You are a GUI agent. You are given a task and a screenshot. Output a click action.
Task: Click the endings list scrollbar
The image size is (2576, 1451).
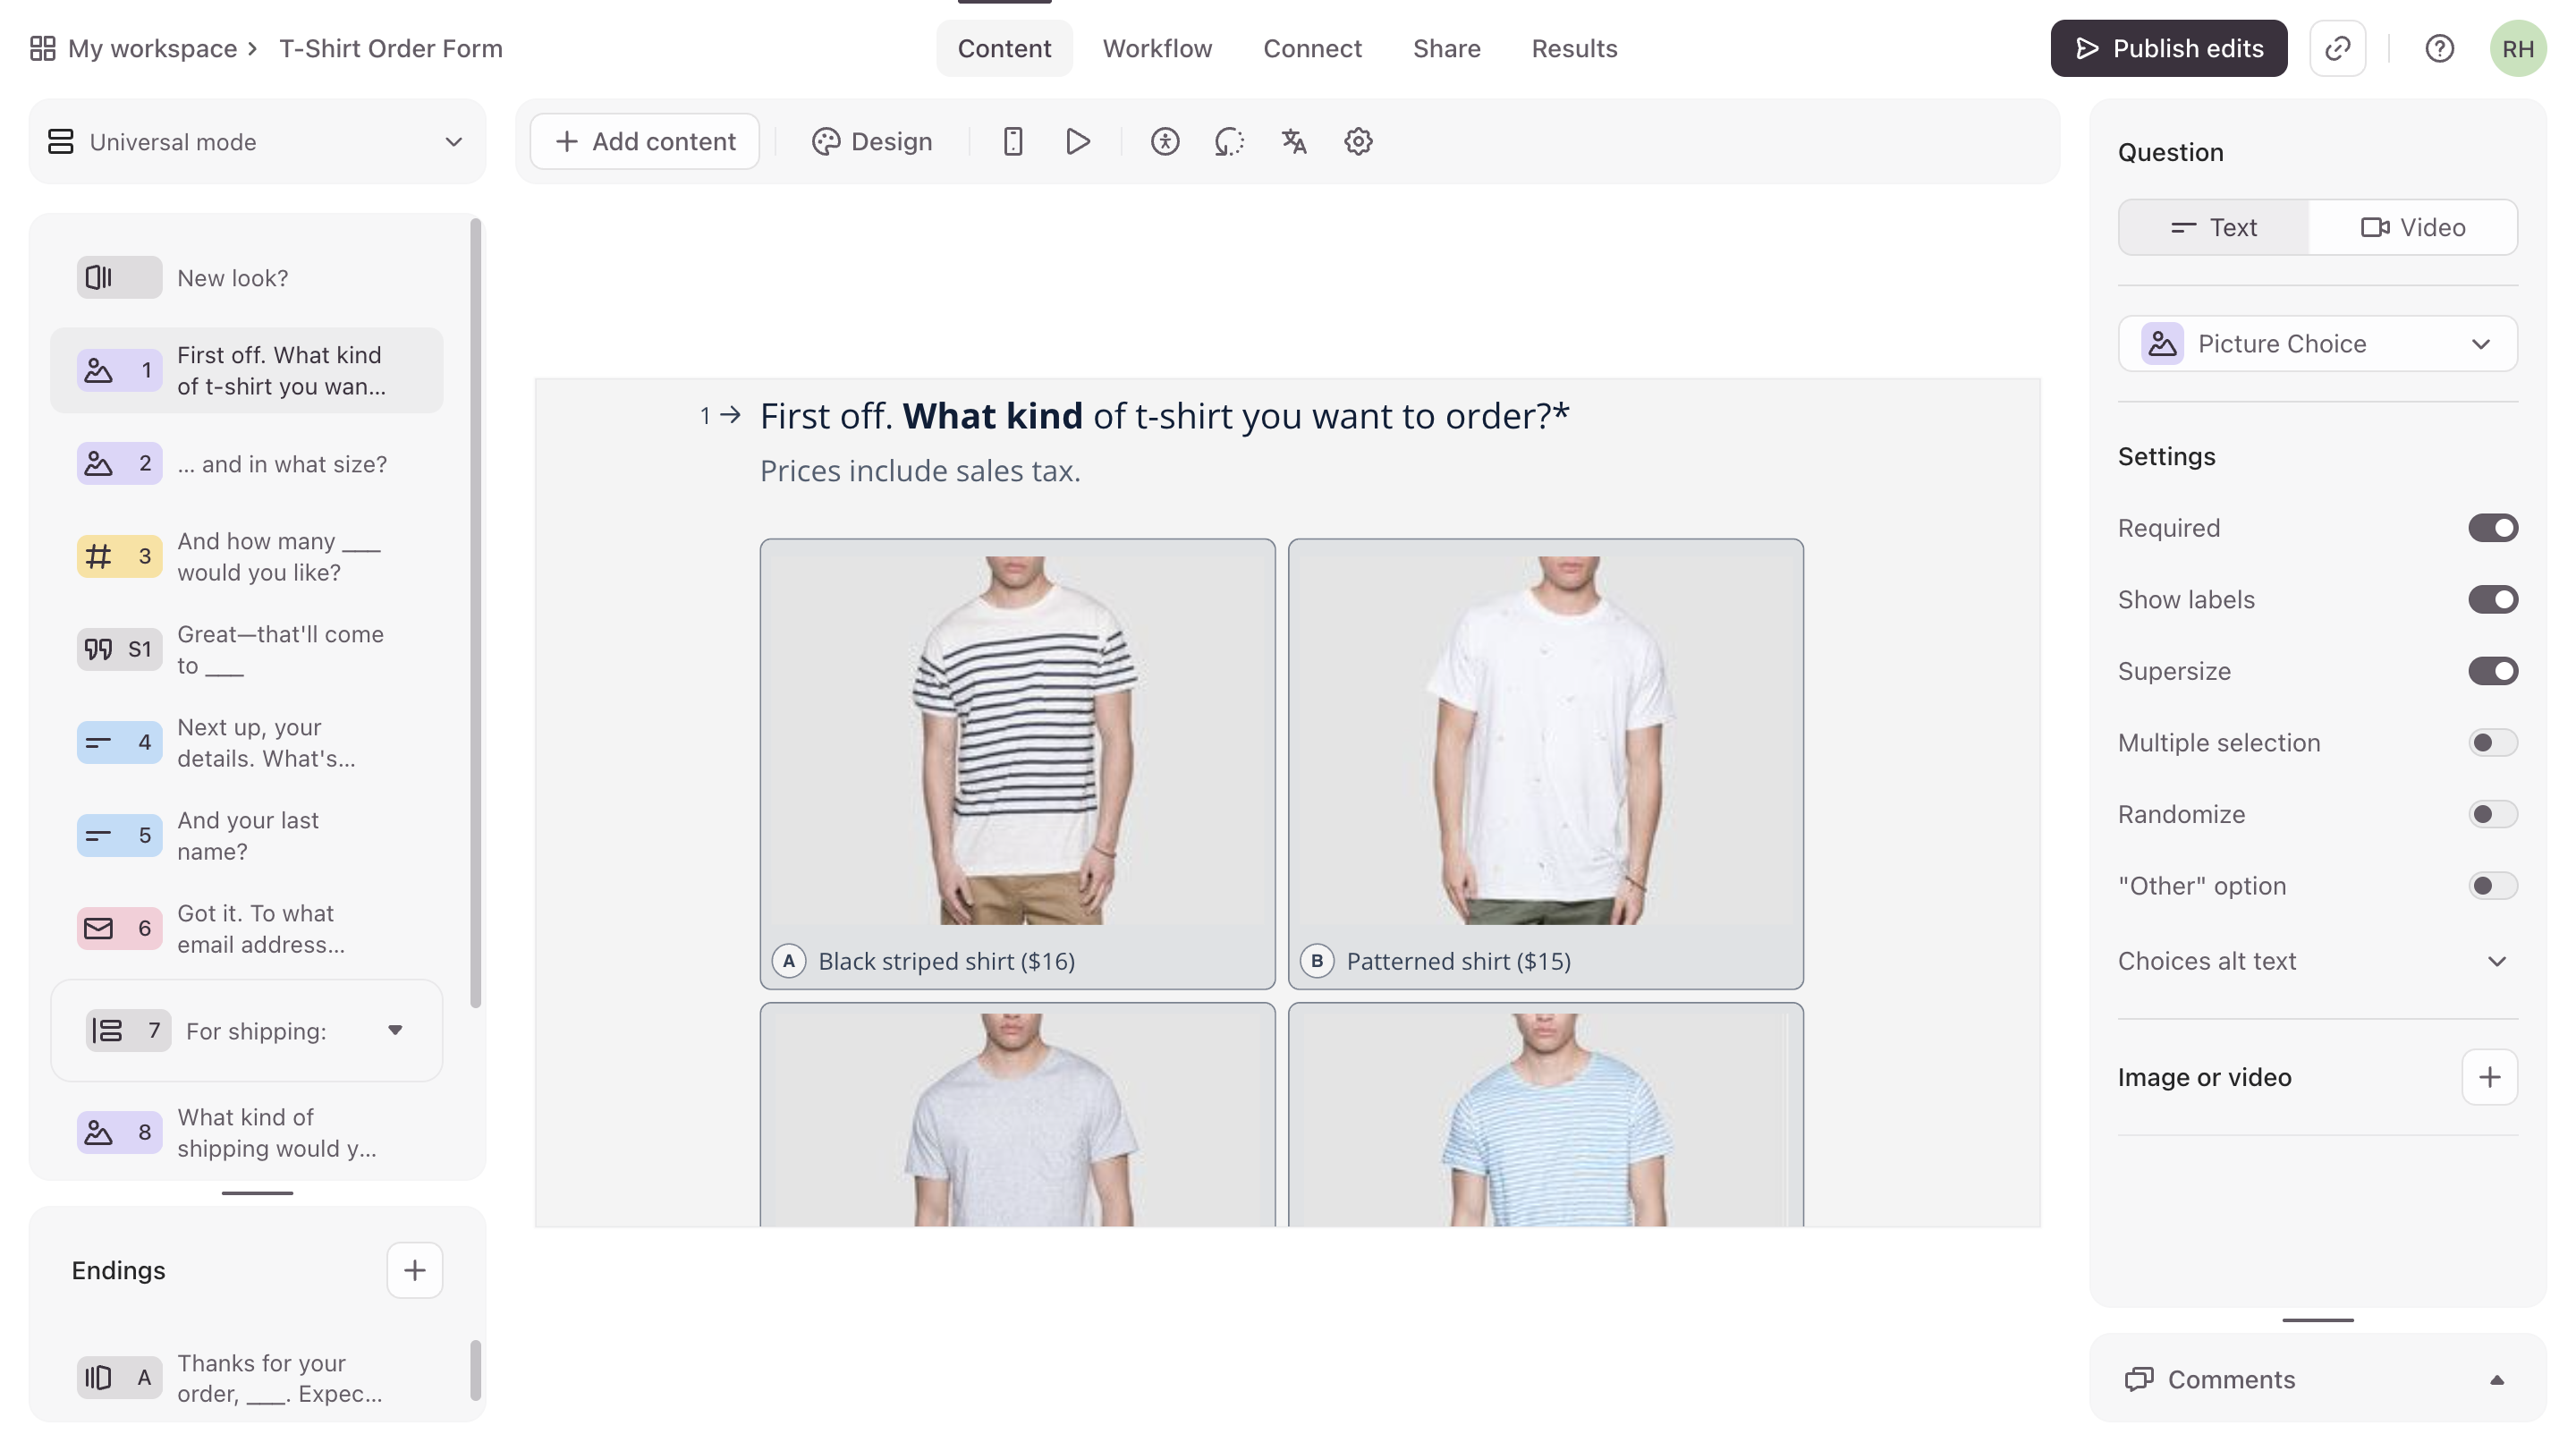(475, 1370)
